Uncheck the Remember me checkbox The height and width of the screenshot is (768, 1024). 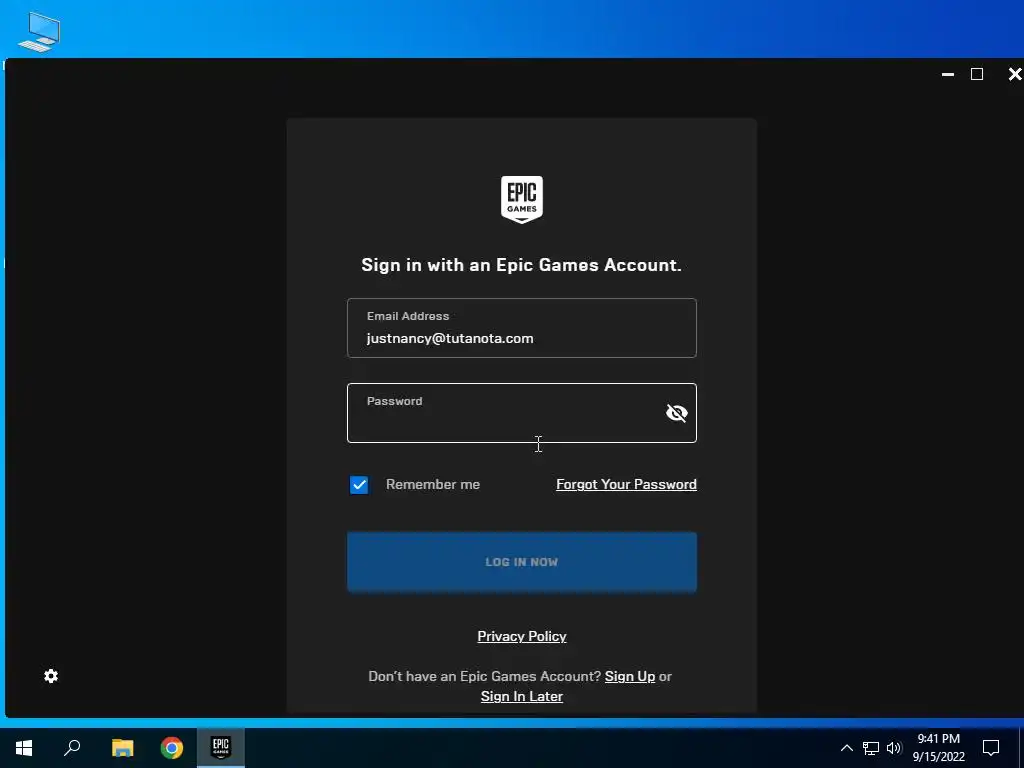359,485
